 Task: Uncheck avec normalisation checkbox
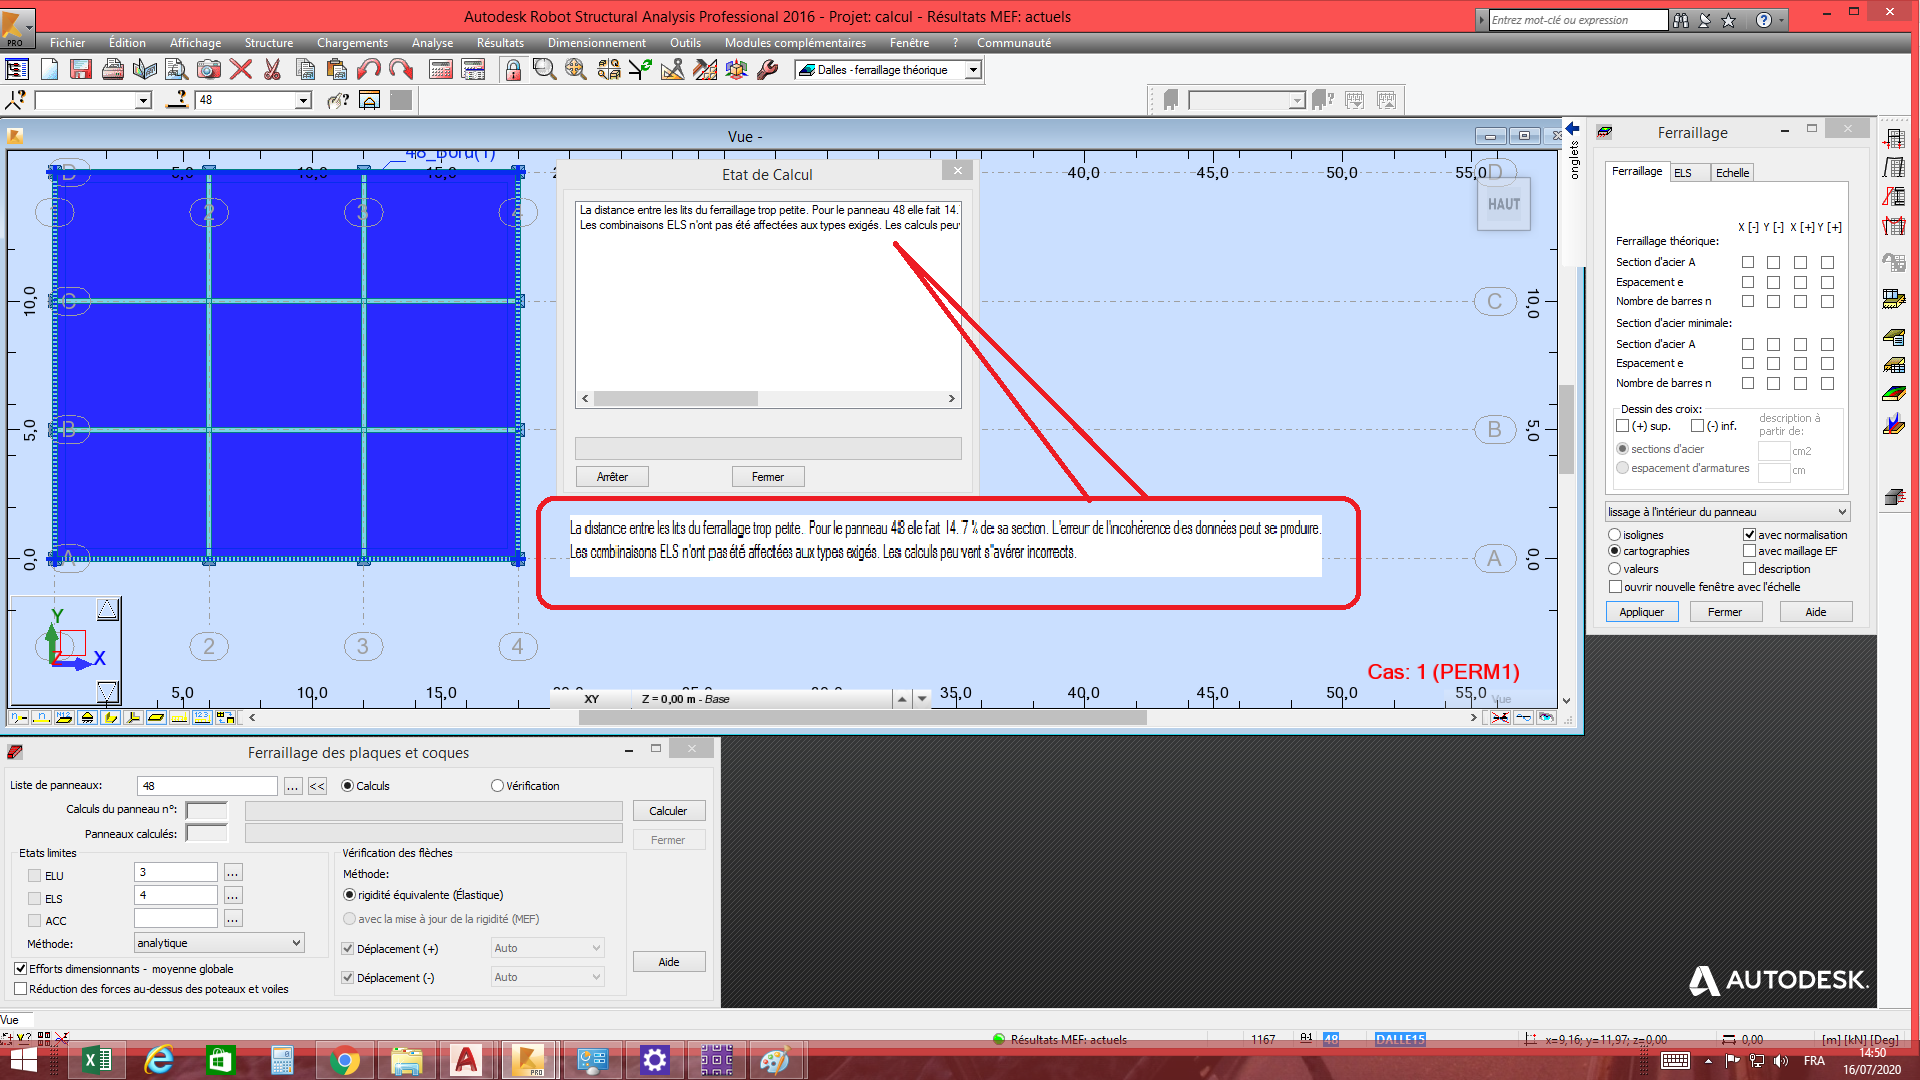point(1749,535)
